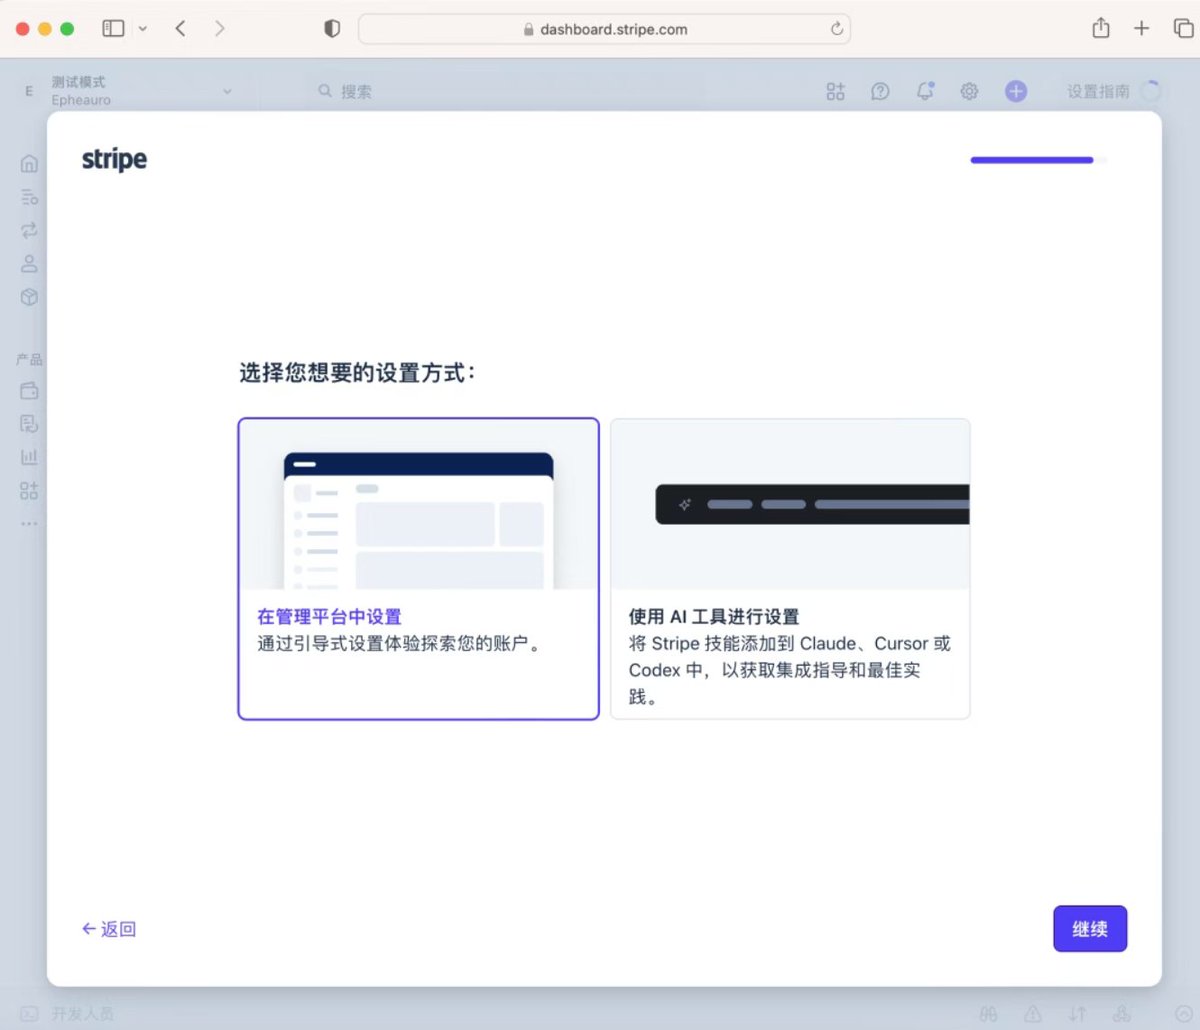
Task: Select the 使用 AI 工具进行设置 option card
Action: pyautogui.click(x=790, y=568)
